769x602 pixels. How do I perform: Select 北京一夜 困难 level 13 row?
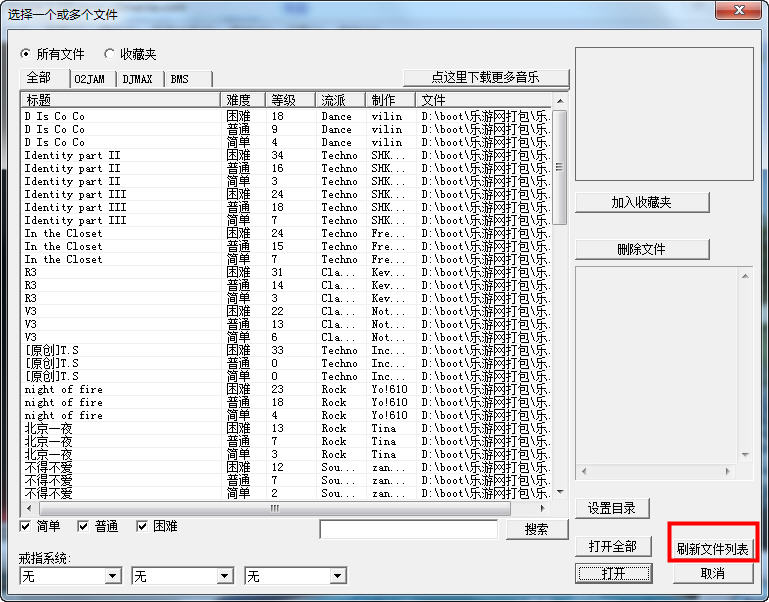(287, 428)
